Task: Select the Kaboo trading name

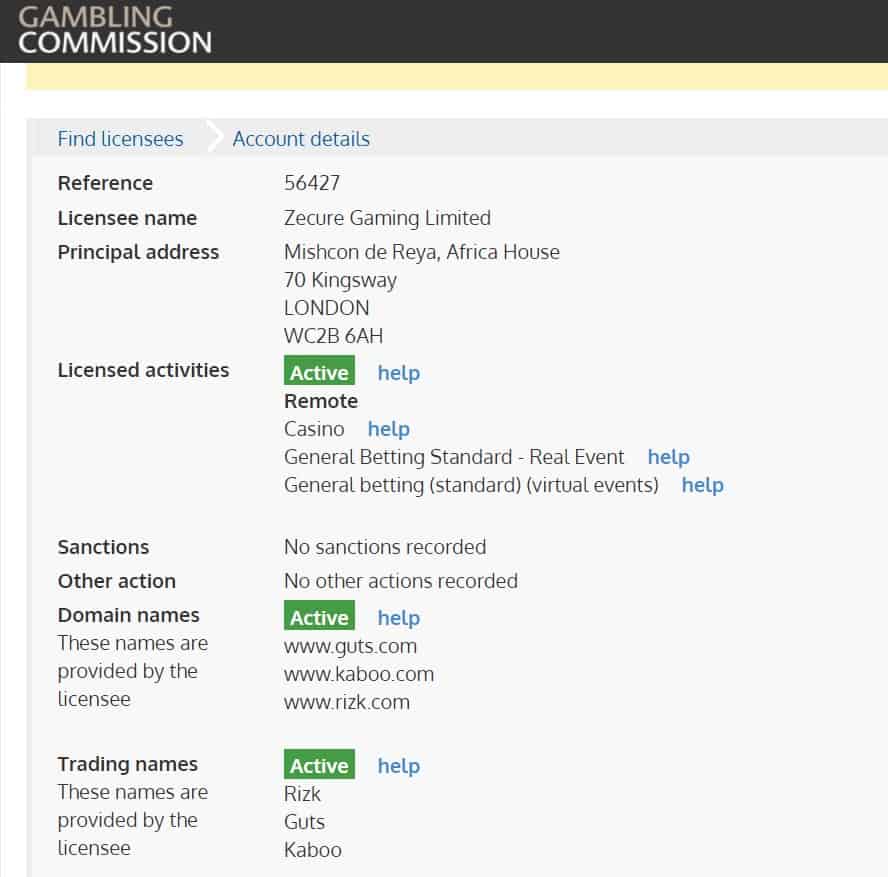Action: coord(313,850)
